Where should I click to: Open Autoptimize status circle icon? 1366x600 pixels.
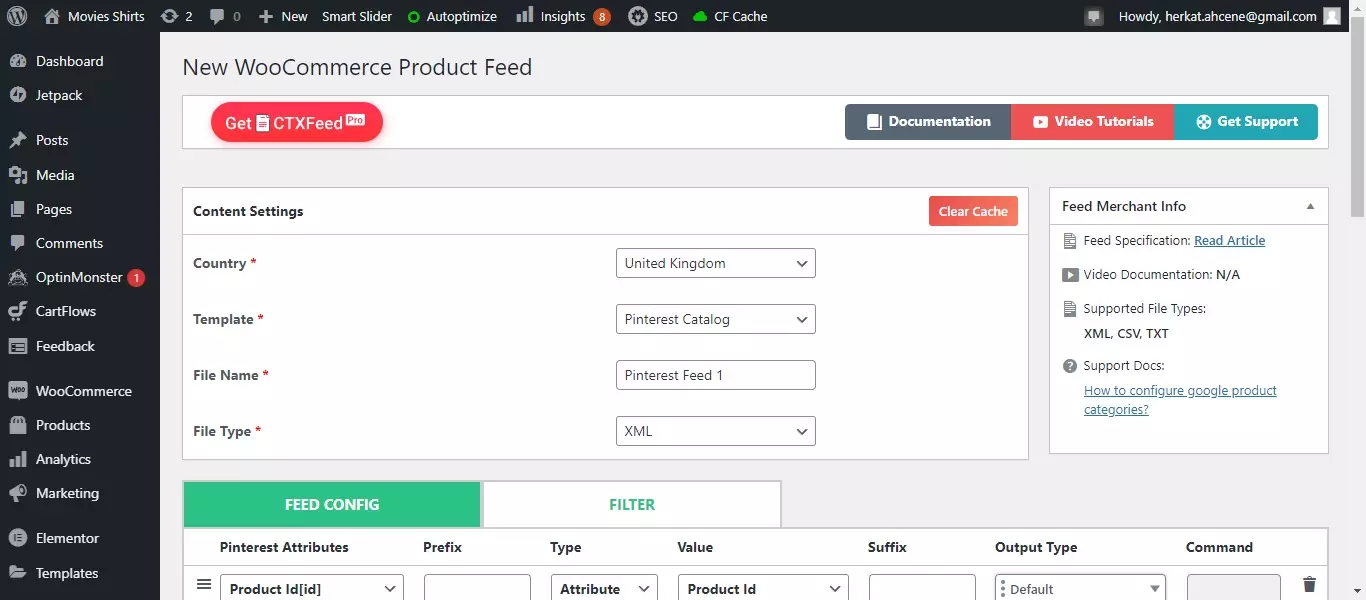pos(414,17)
